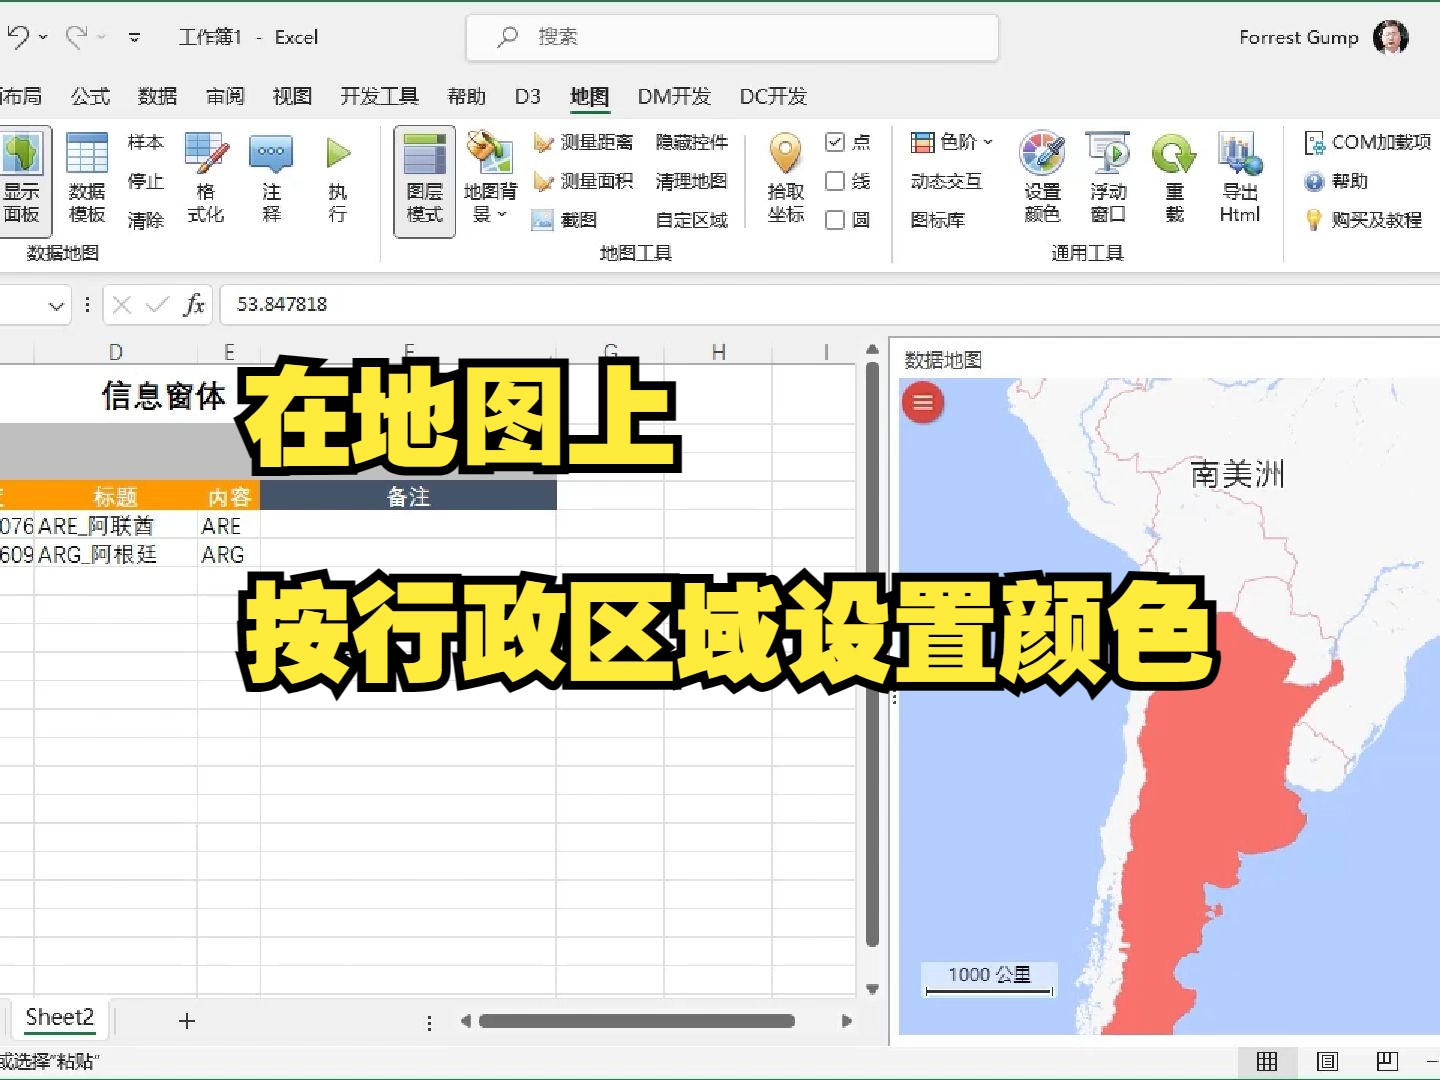Switch to the 视图 ribbon tab
Screen dimensions: 1440x1080
coord(291,96)
